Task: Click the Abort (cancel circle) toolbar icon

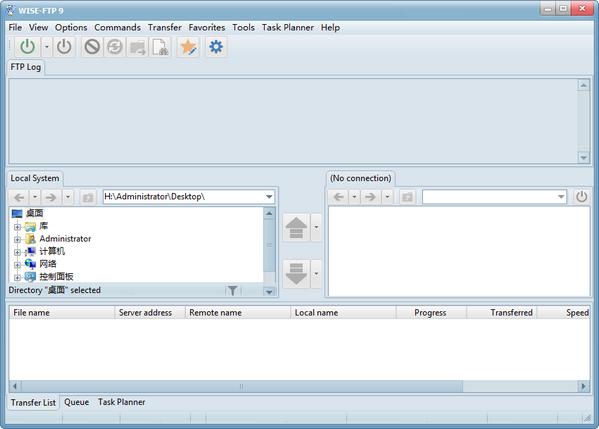Action: point(92,47)
